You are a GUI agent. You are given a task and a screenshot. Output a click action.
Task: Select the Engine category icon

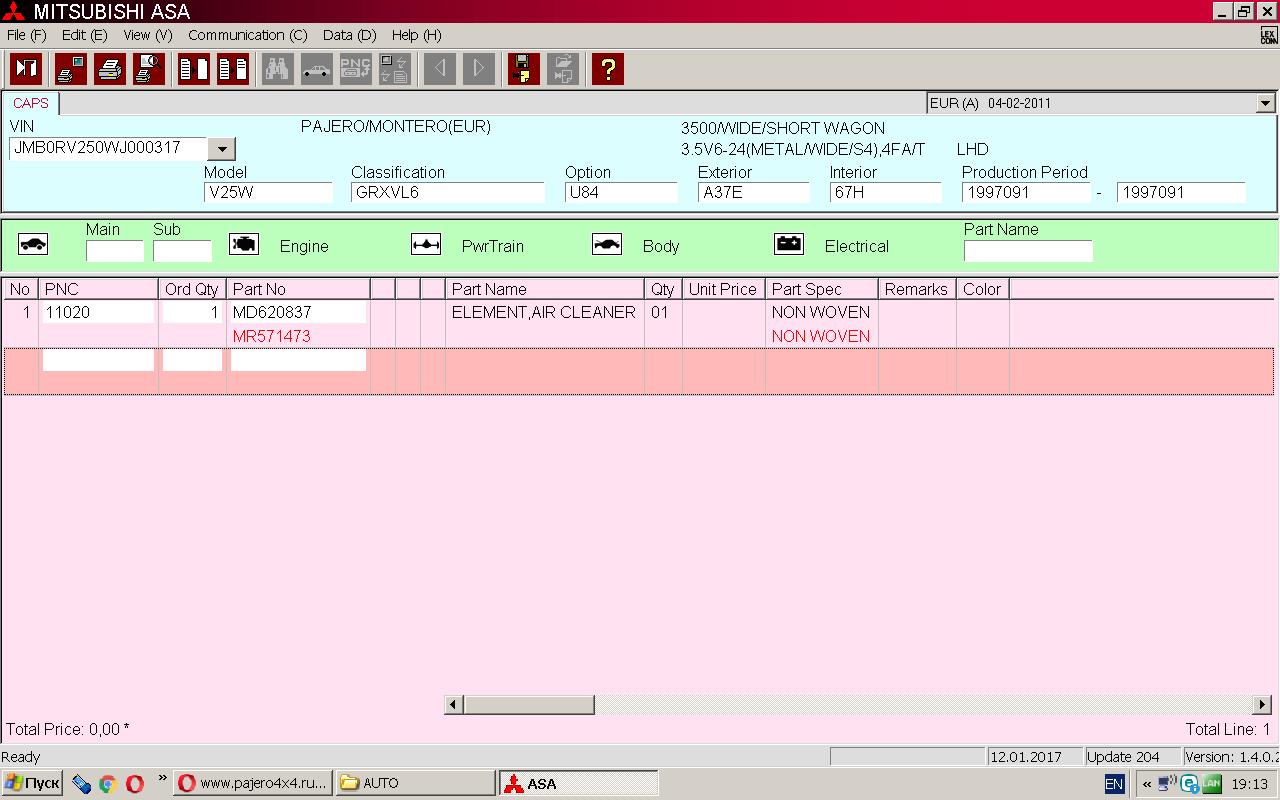pyautogui.click(x=244, y=245)
